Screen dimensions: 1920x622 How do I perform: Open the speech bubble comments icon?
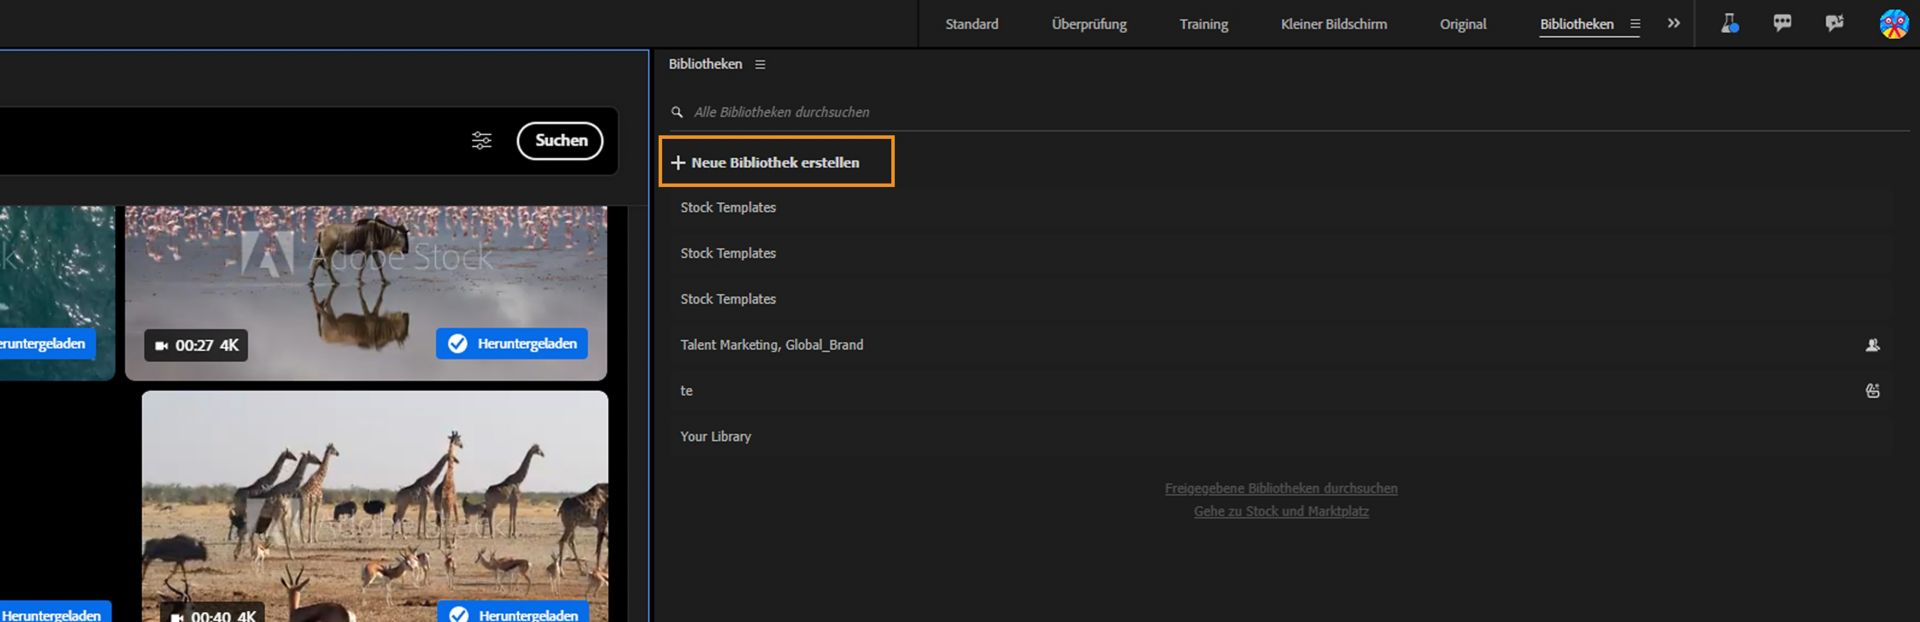click(x=1782, y=23)
